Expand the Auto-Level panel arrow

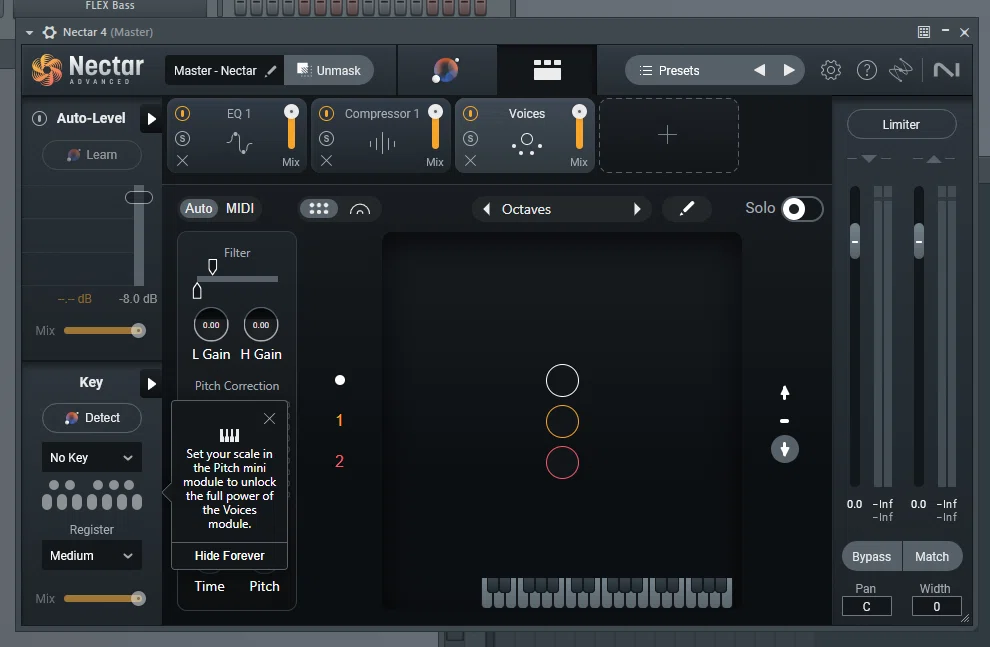click(152, 119)
